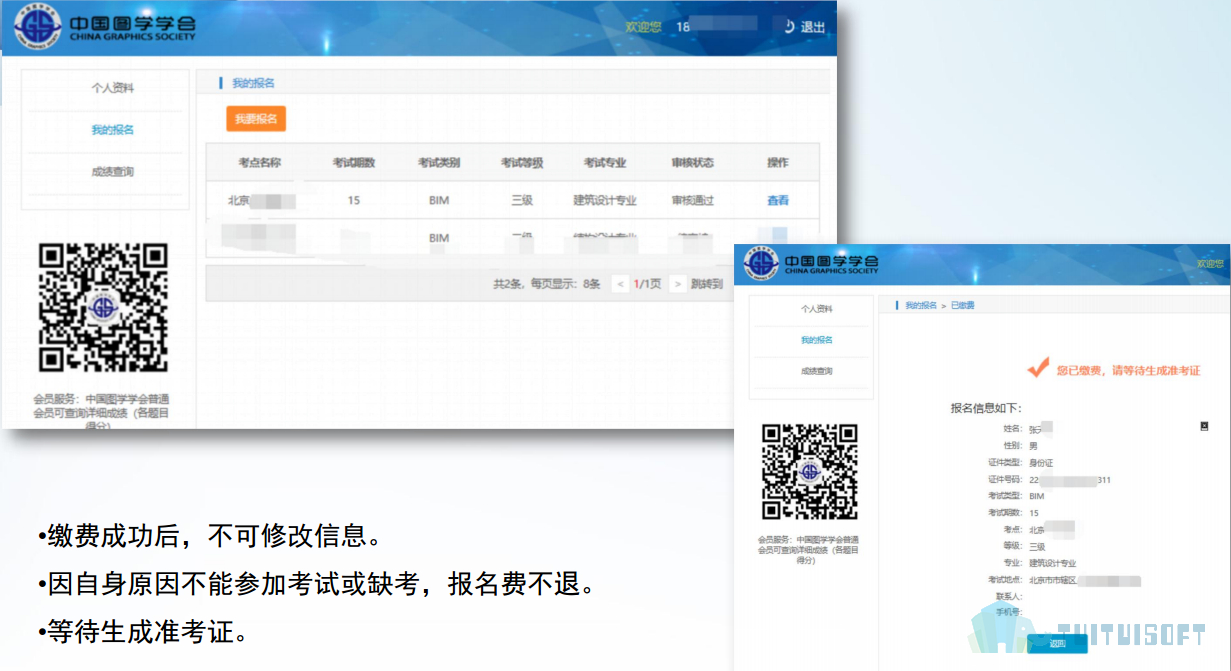Click the China Graphics Society logo in main window
1231x671 pixels.
(x=106, y=27)
